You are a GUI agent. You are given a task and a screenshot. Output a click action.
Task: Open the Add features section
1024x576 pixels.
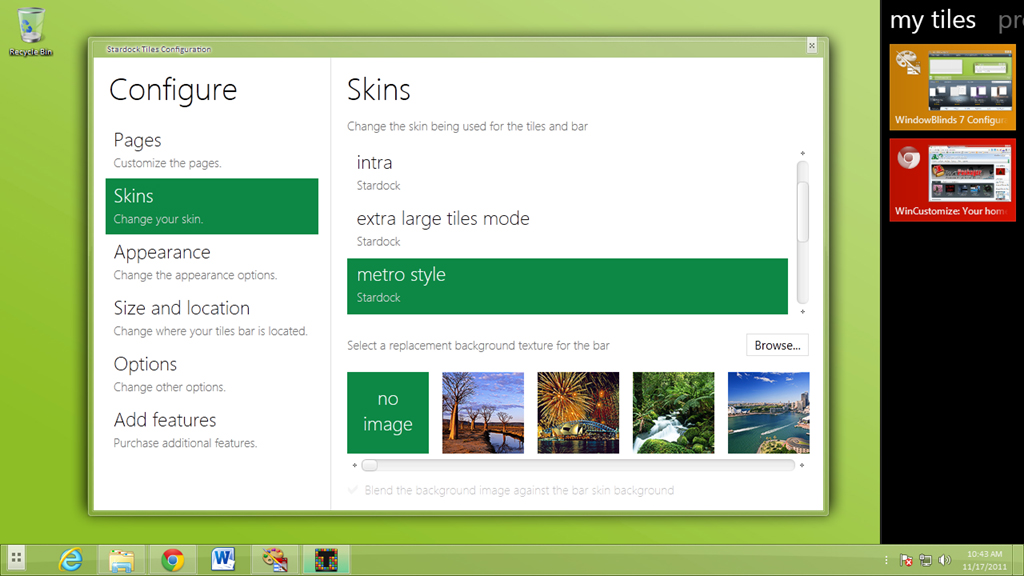[x=212, y=430]
